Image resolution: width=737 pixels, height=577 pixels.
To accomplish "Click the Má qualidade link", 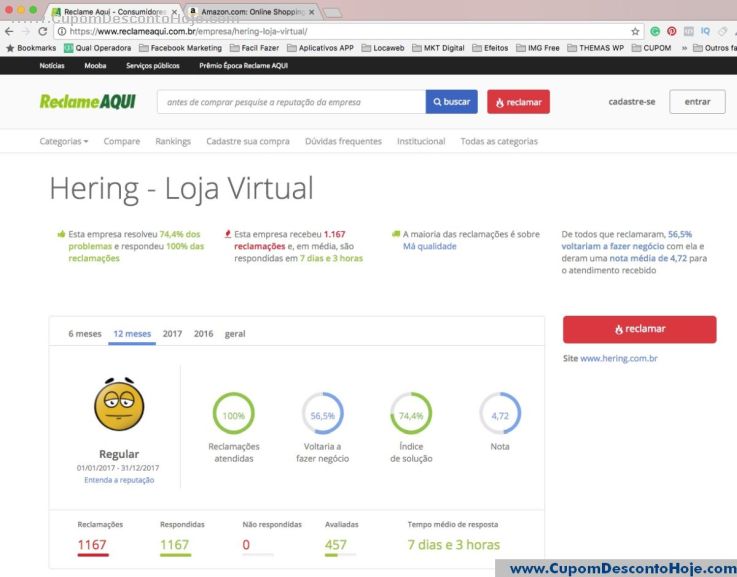I will pos(430,246).
